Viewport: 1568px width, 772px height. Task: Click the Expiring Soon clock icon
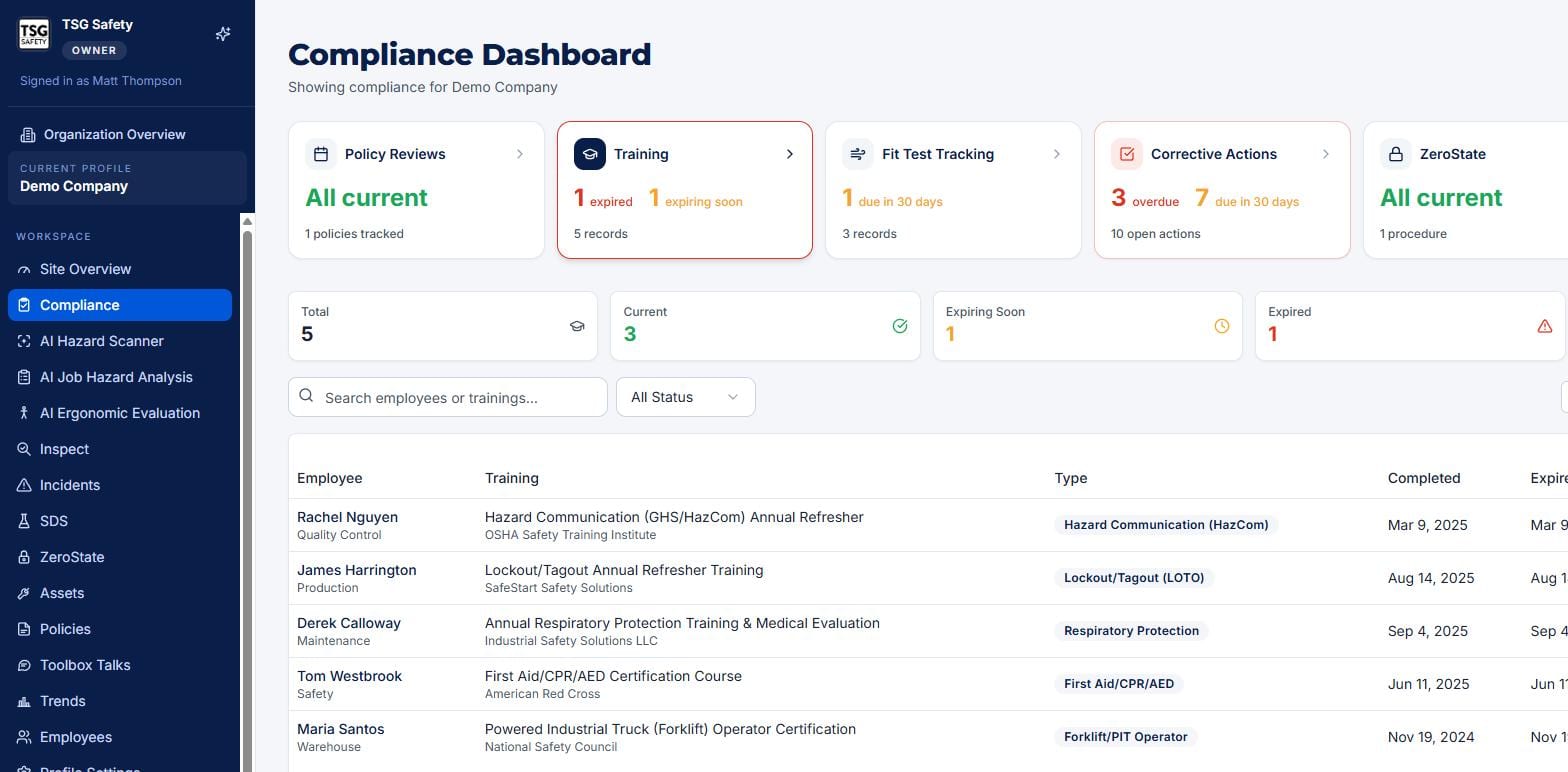pos(1222,326)
